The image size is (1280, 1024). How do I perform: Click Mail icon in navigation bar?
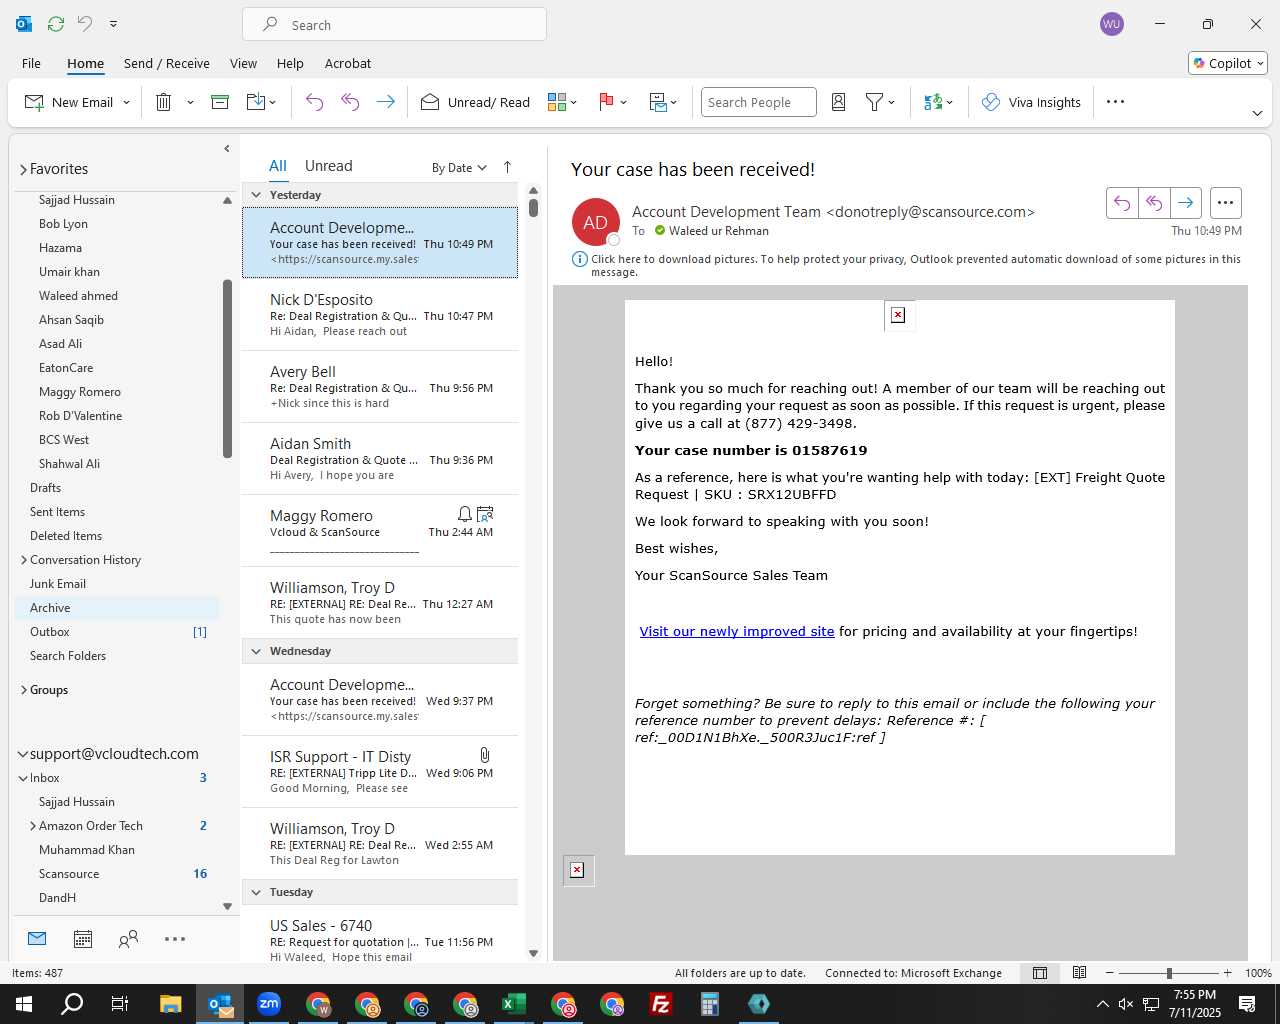point(37,939)
